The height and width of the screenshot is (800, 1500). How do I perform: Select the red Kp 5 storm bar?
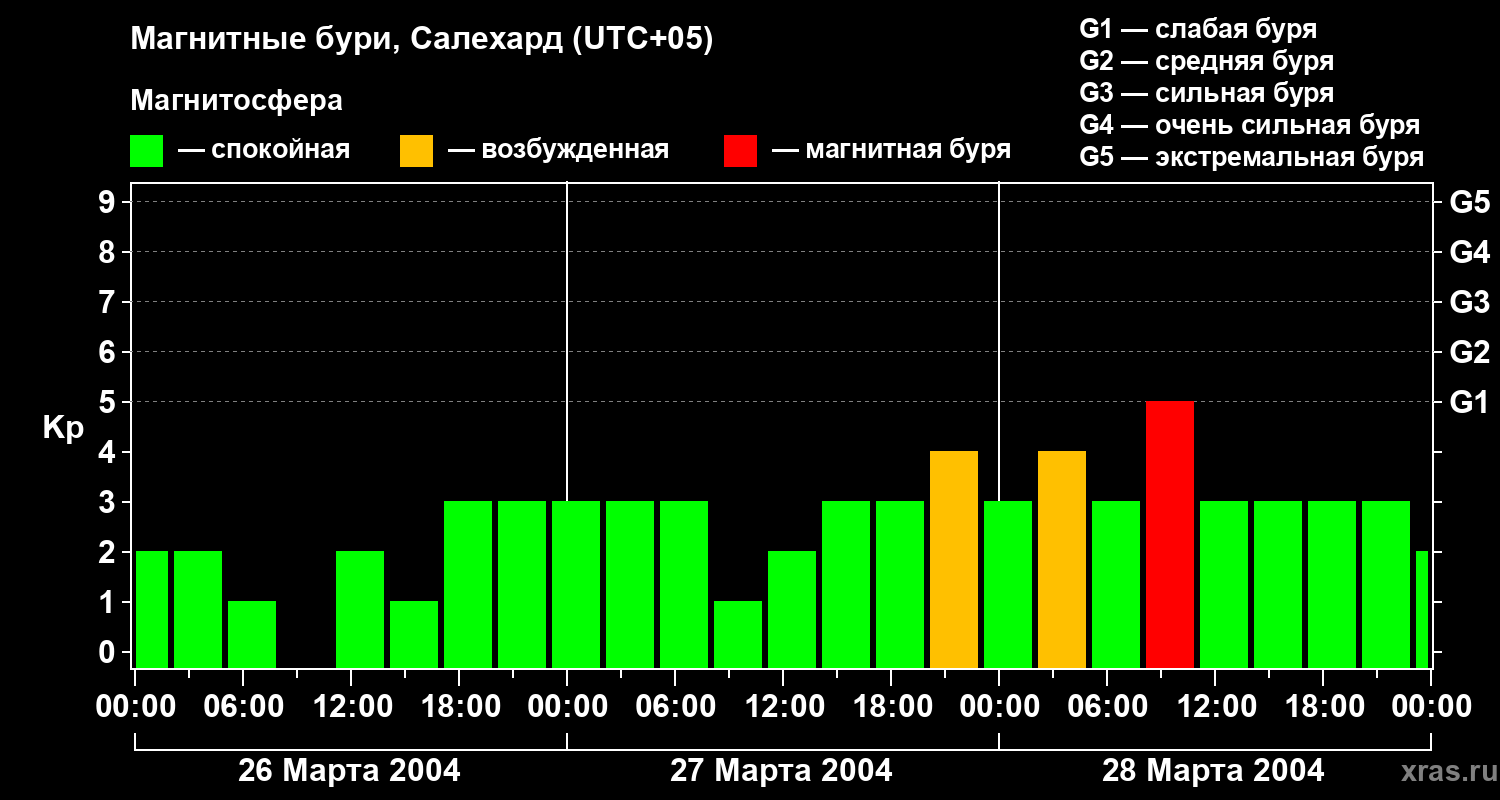click(1170, 535)
